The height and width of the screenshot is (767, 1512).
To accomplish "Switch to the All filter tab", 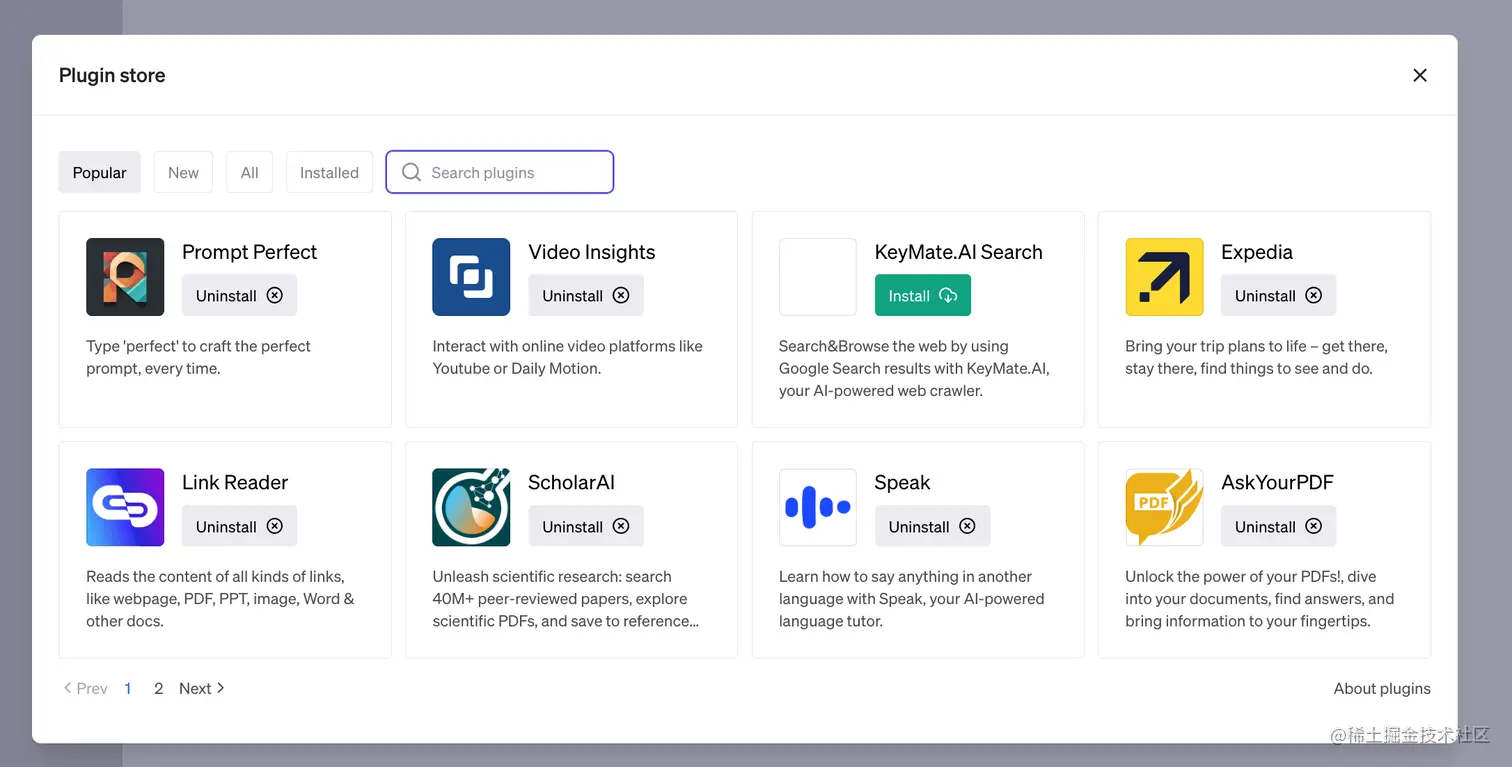I will pyautogui.click(x=249, y=172).
